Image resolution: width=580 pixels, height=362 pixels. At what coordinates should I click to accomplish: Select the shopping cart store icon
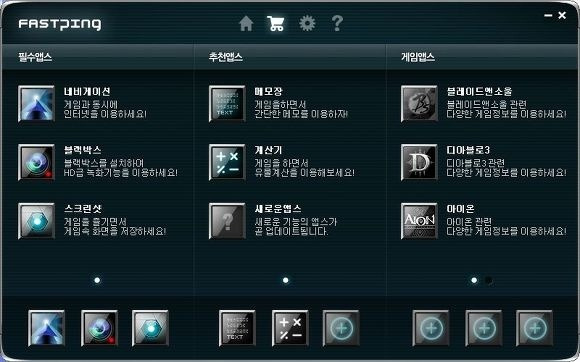276,24
